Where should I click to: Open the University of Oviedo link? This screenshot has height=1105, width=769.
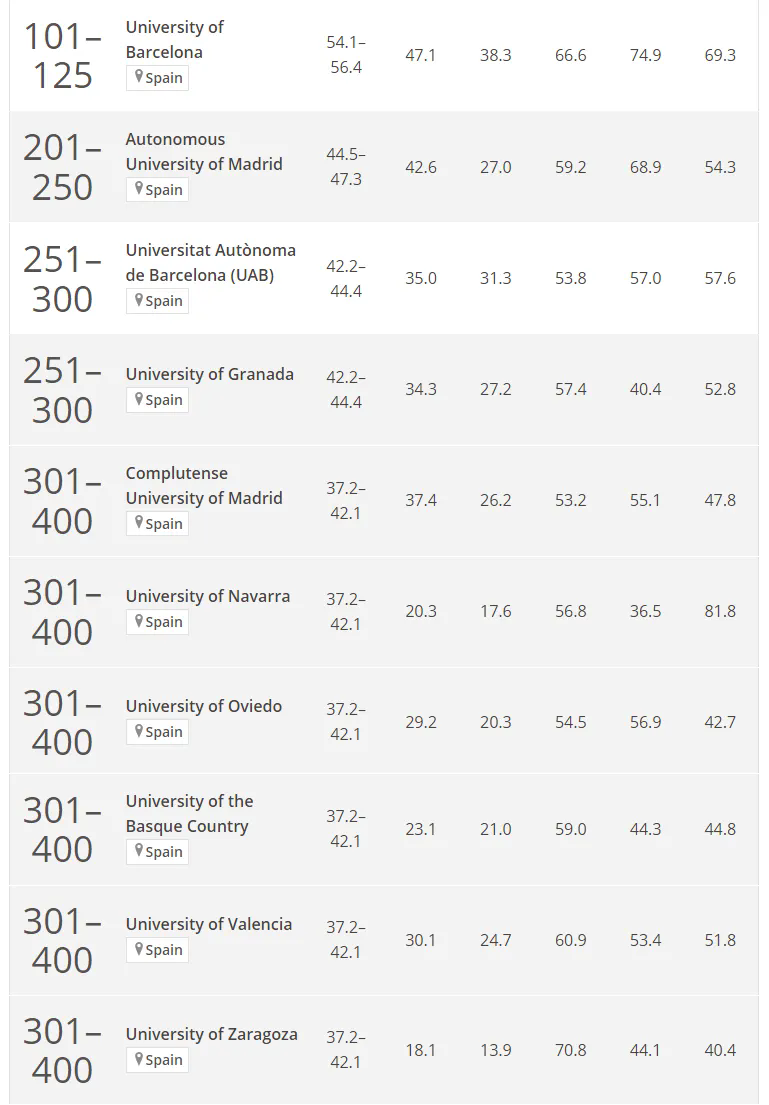click(x=204, y=706)
